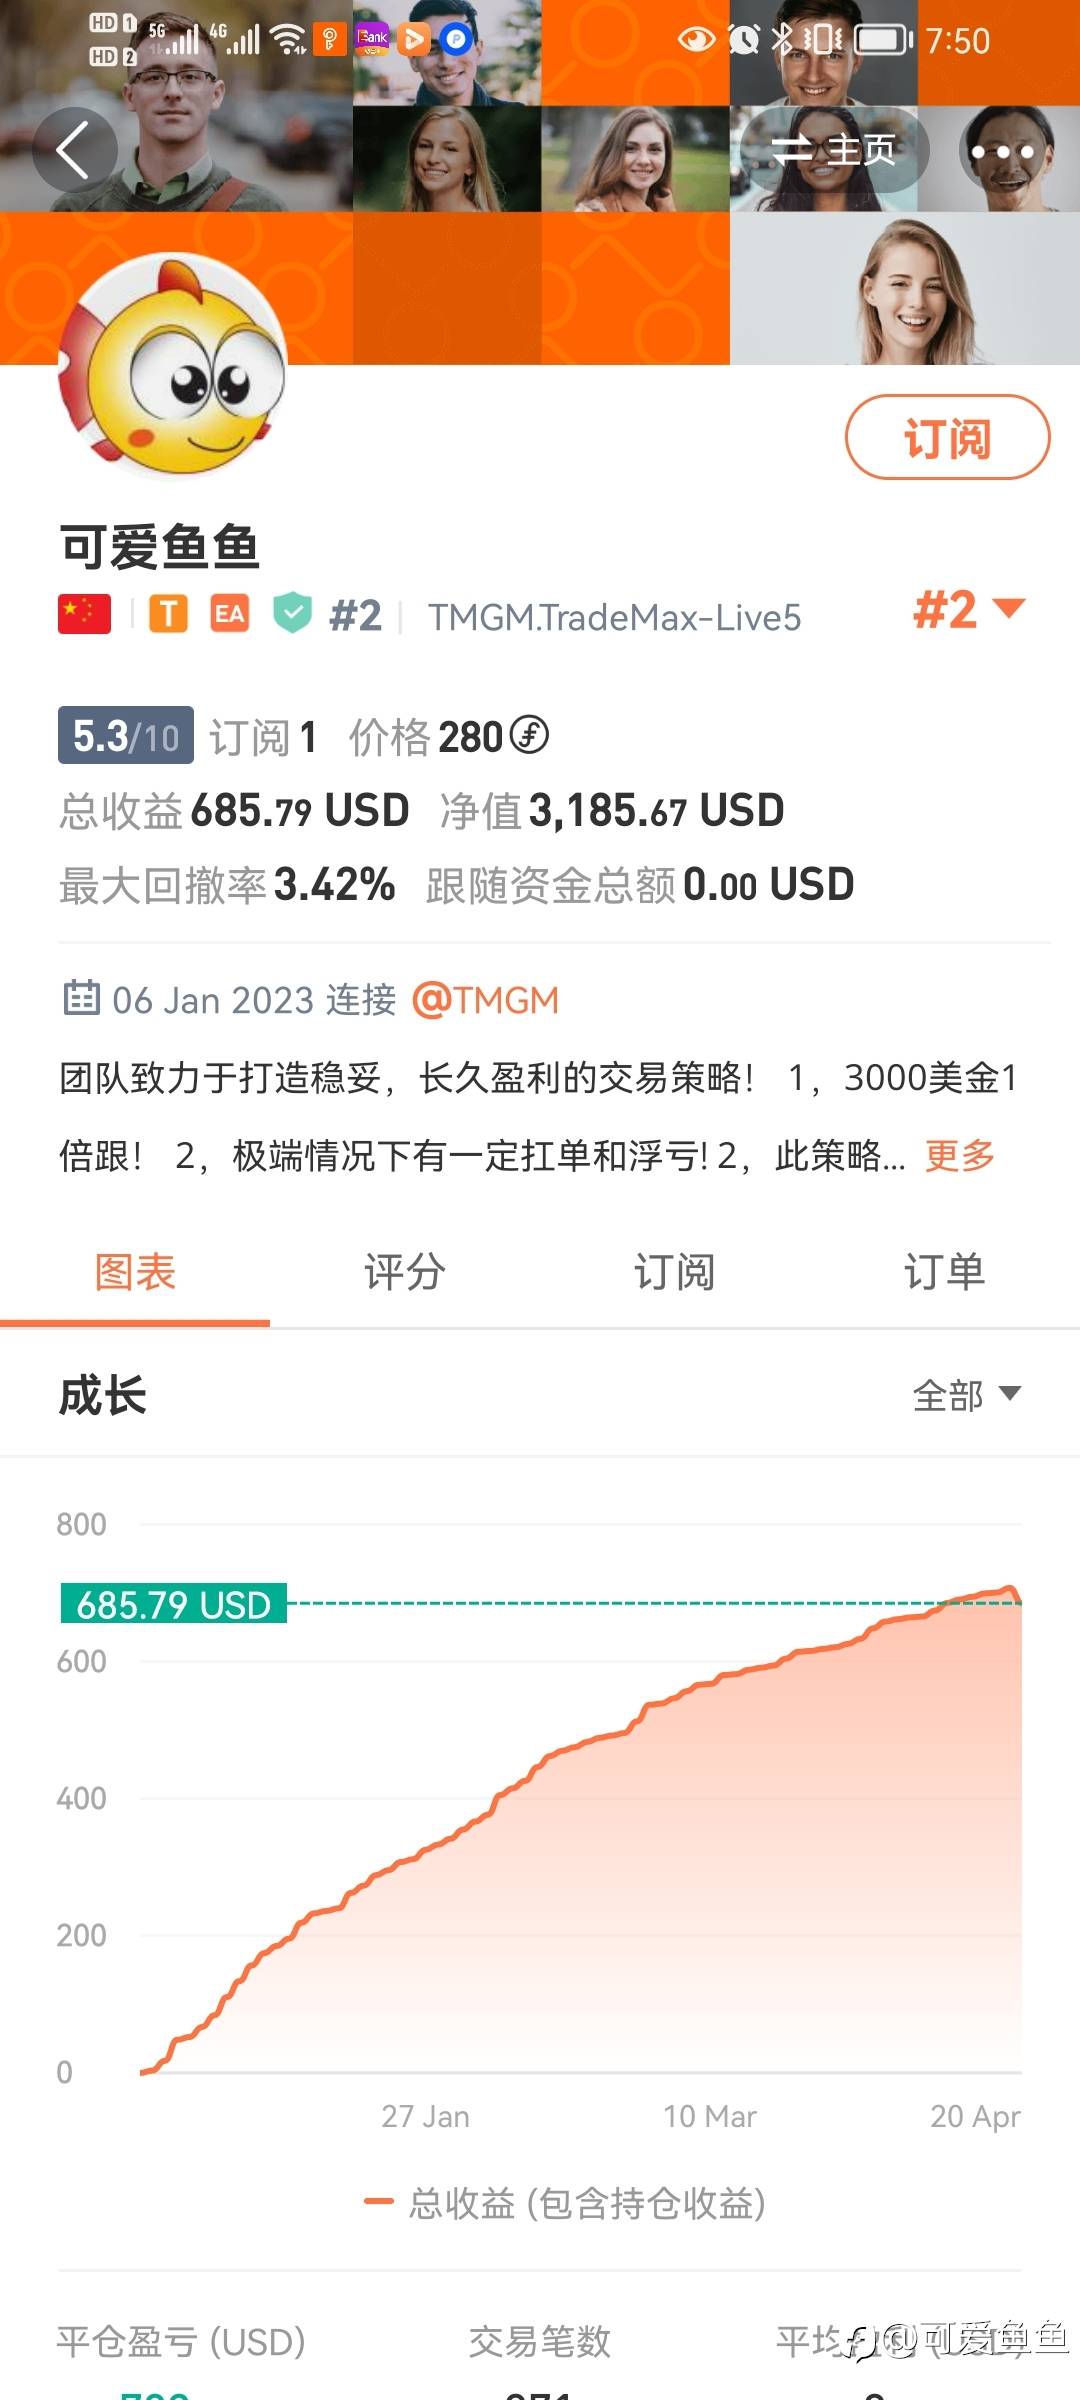The height and width of the screenshot is (2400, 1080).
Task: Switch to the 评分 tab
Action: 405,1272
